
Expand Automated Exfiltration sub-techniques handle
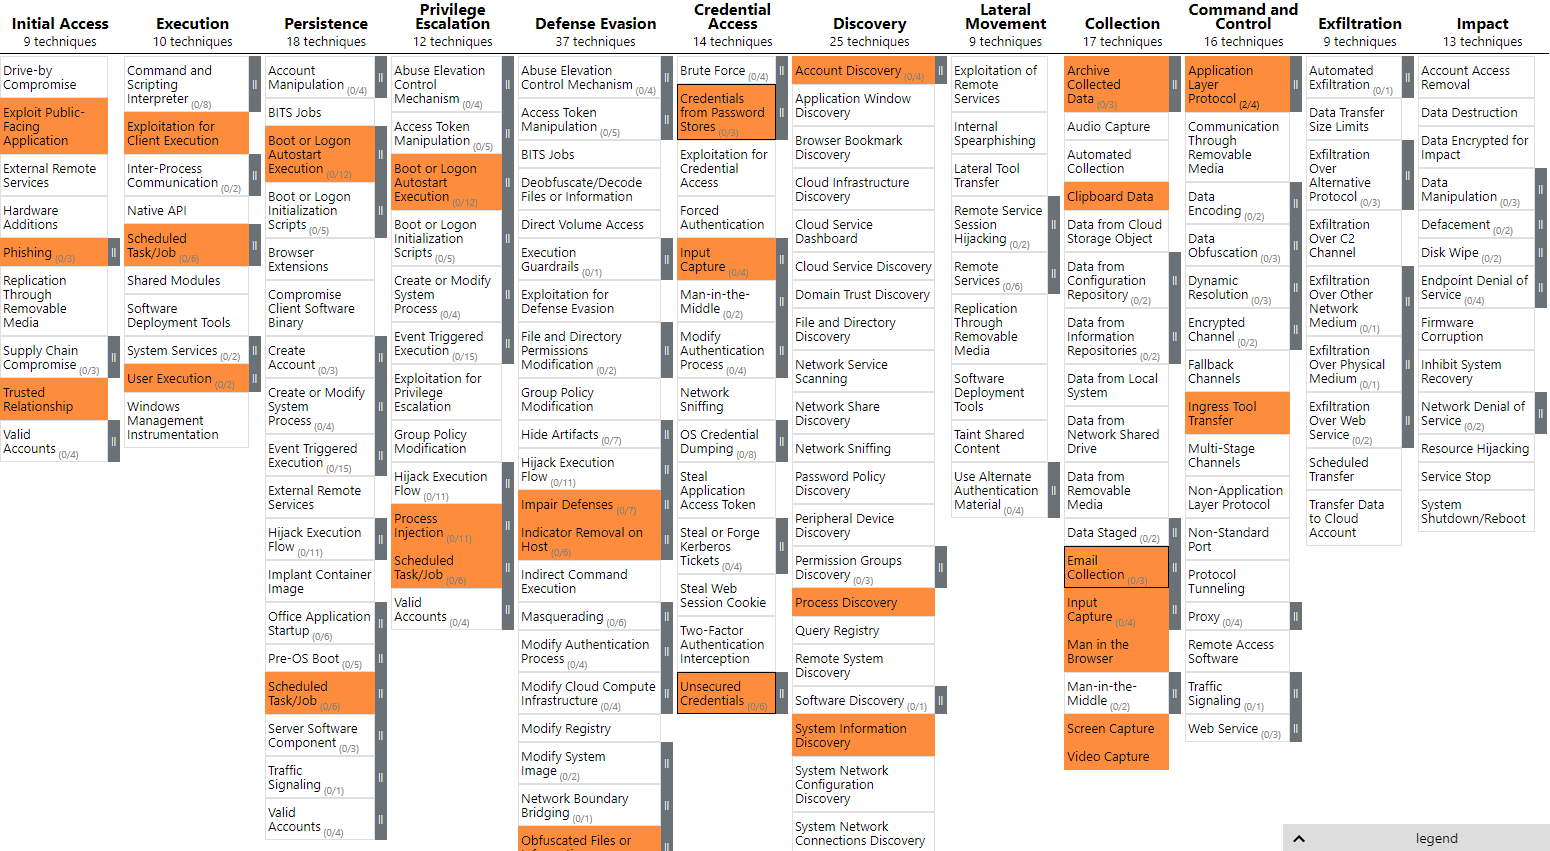(x=1408, y=77)
